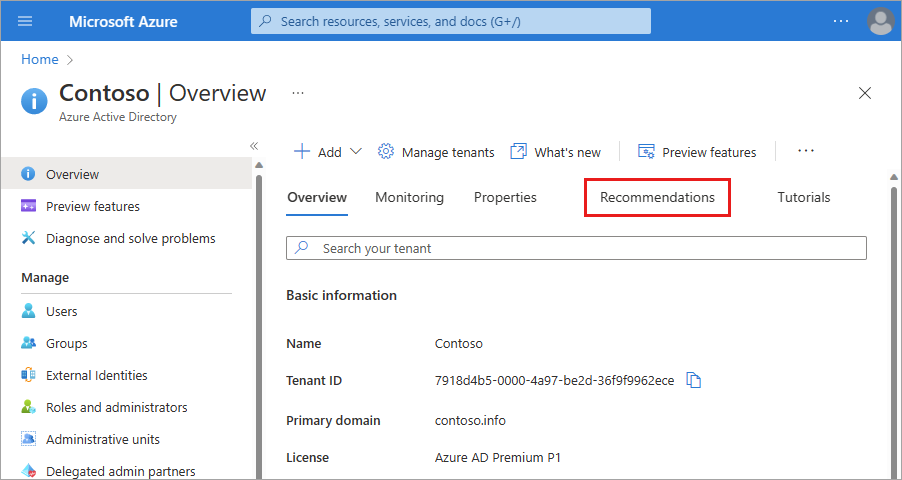Expand the Add dropdown chevron

[356, 152]
